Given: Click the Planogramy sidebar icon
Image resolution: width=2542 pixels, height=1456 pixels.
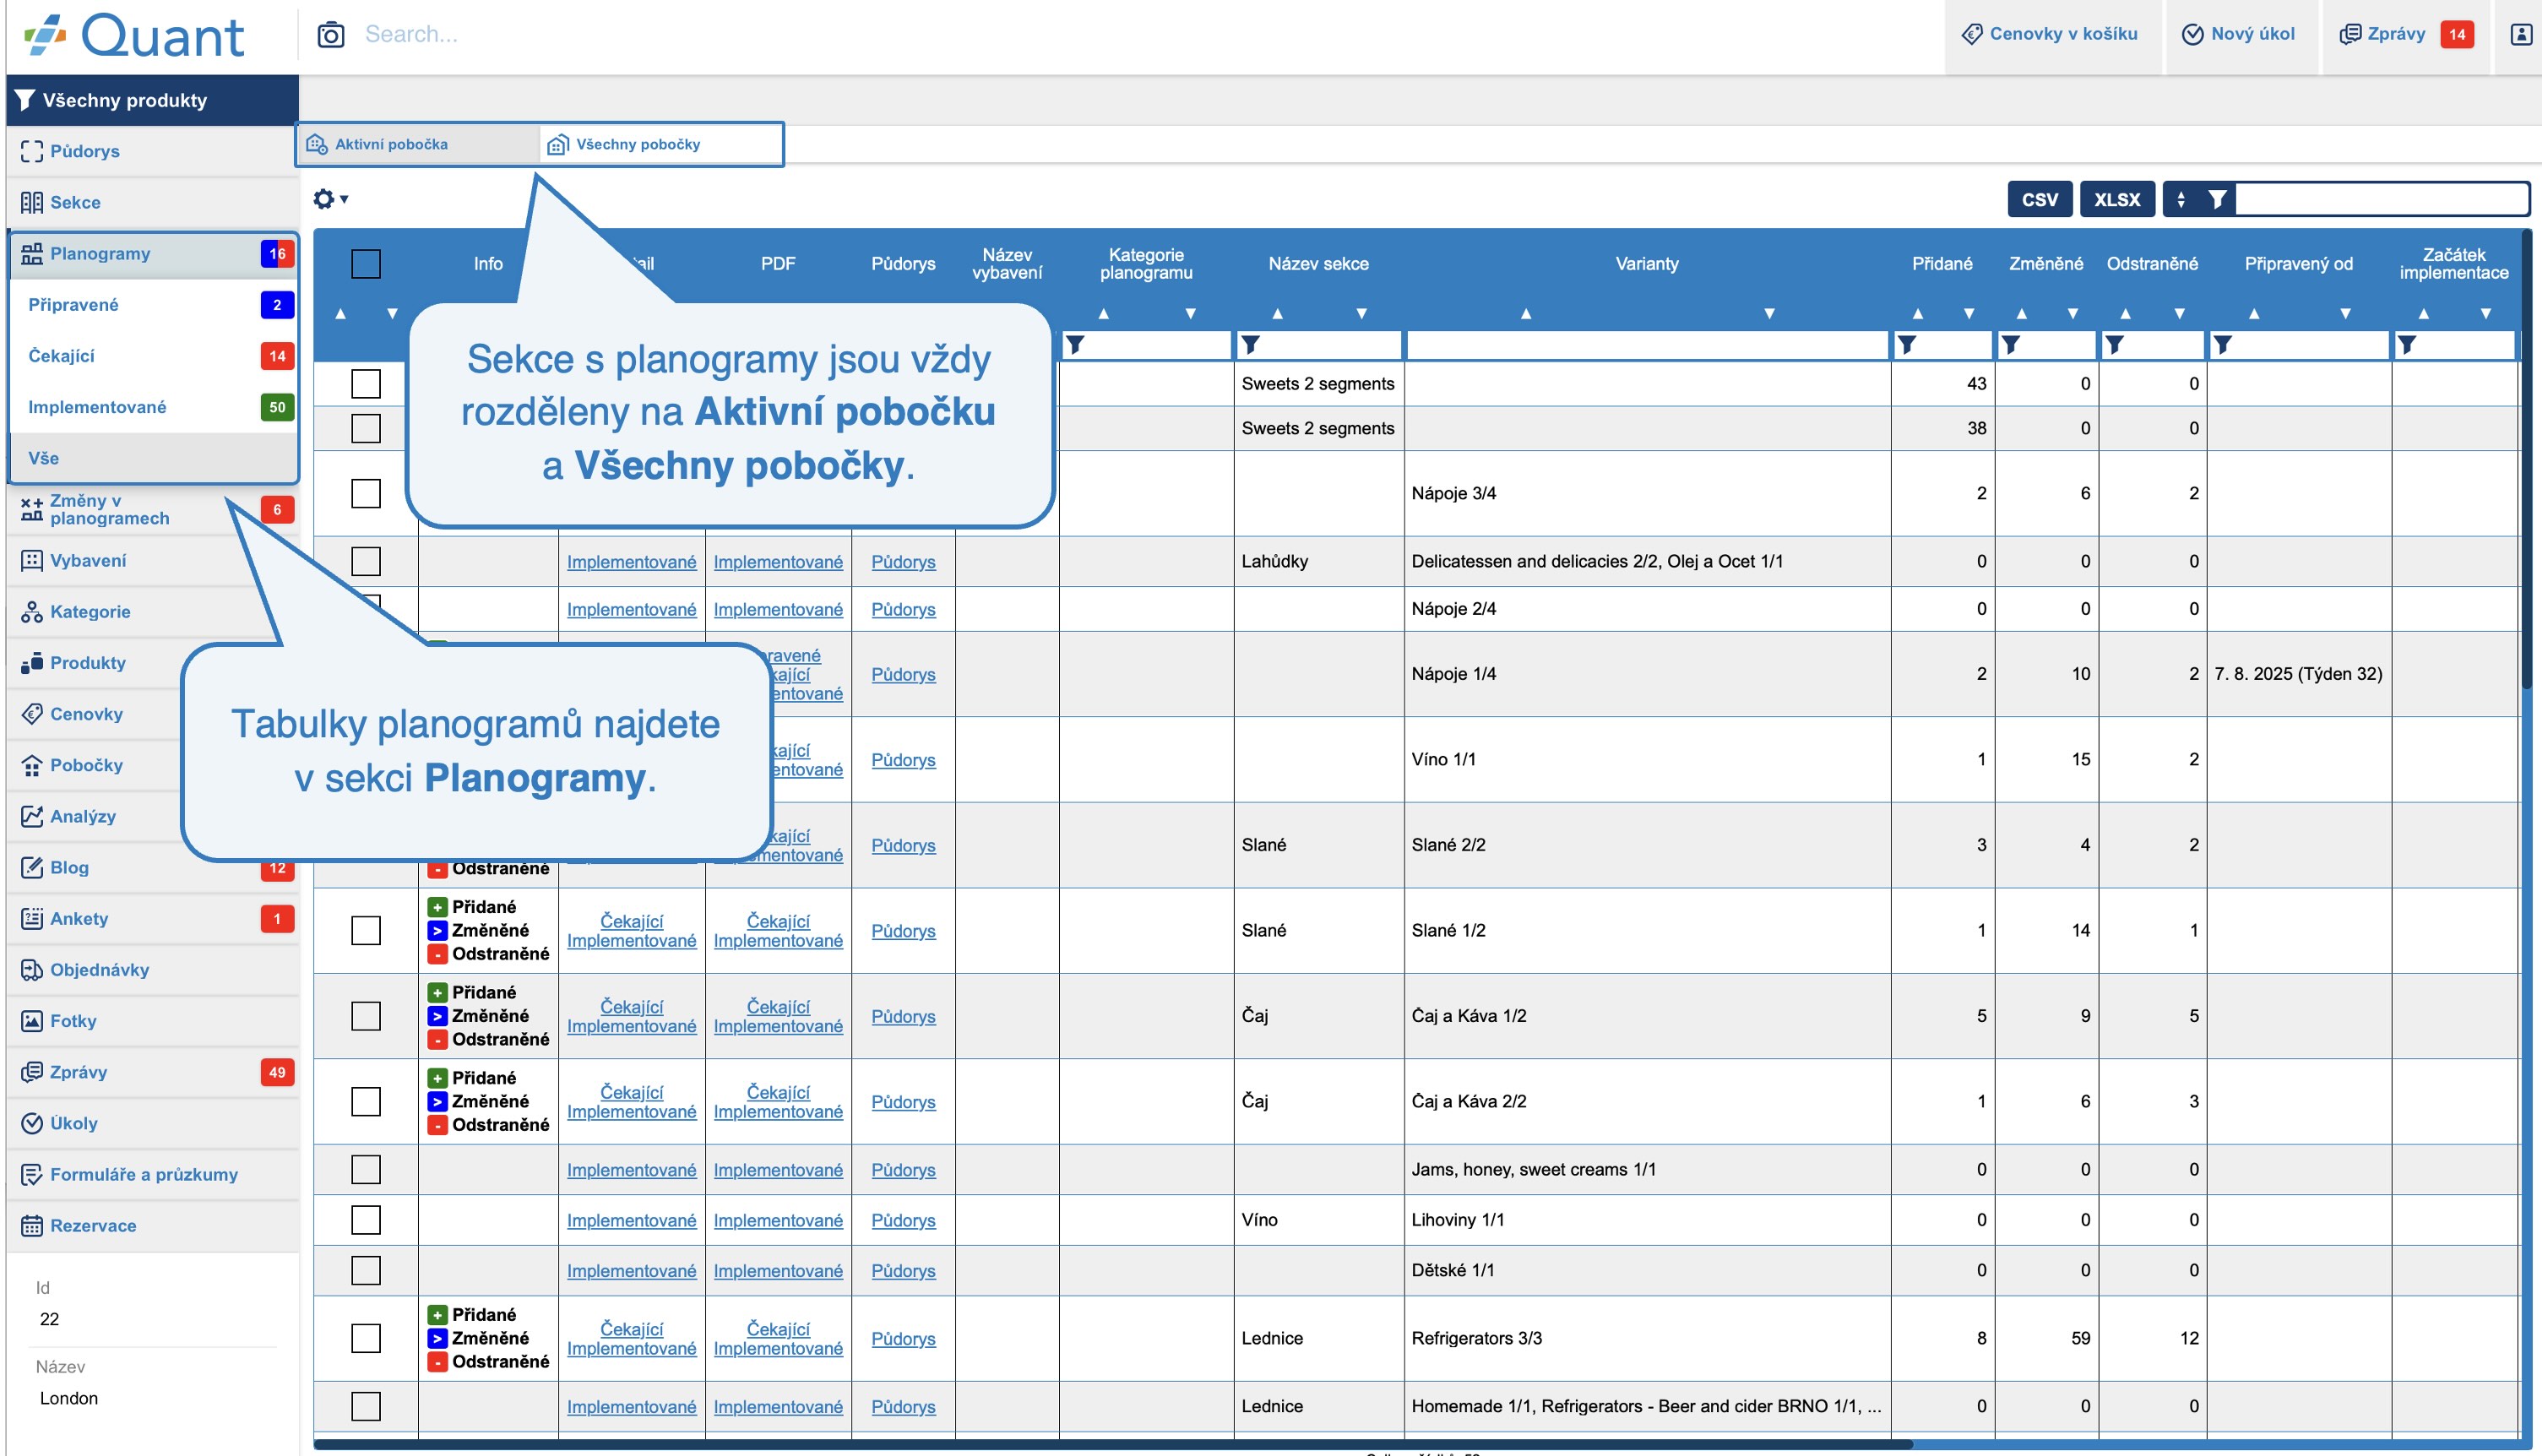Looking at the screenshot, I should pos(32,253).
